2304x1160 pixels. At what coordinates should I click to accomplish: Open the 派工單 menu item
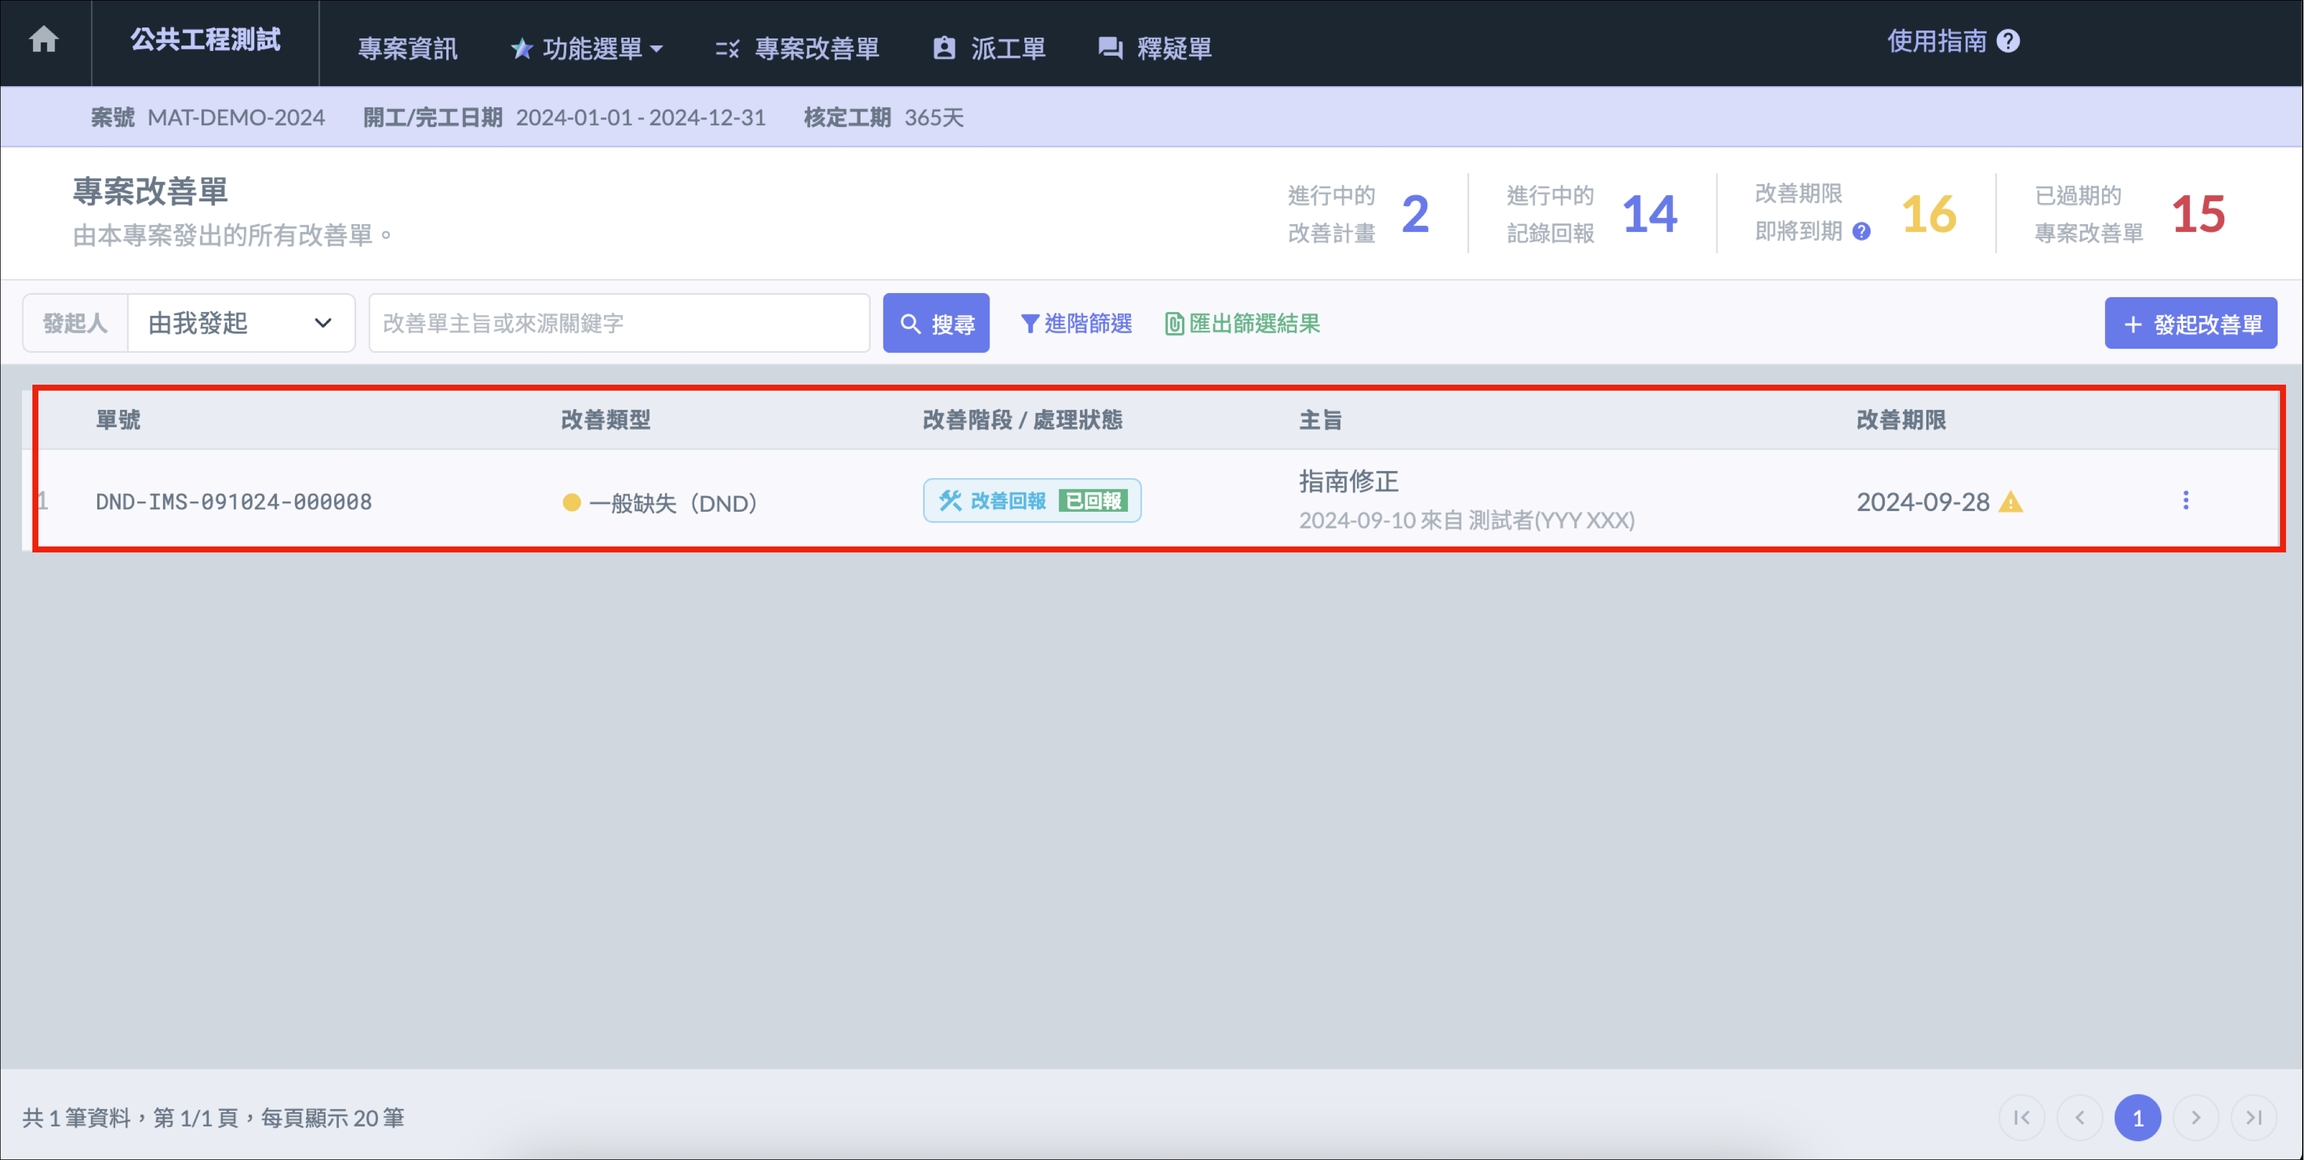[x=989, y=48]
